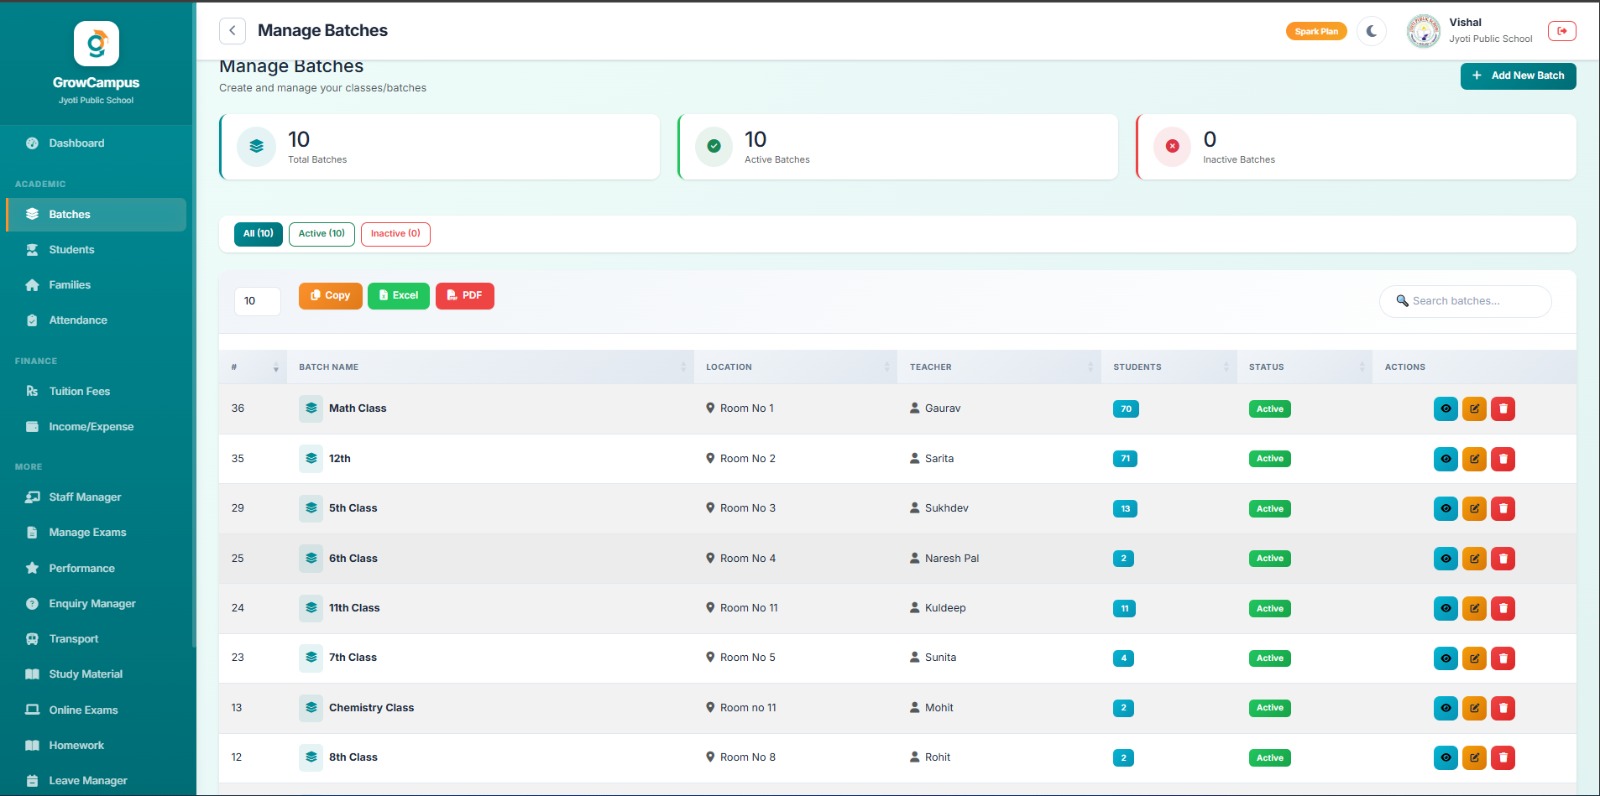Sort the table by the # column
This screenshot has height=796, width=1600.
[x=254, y=367]
